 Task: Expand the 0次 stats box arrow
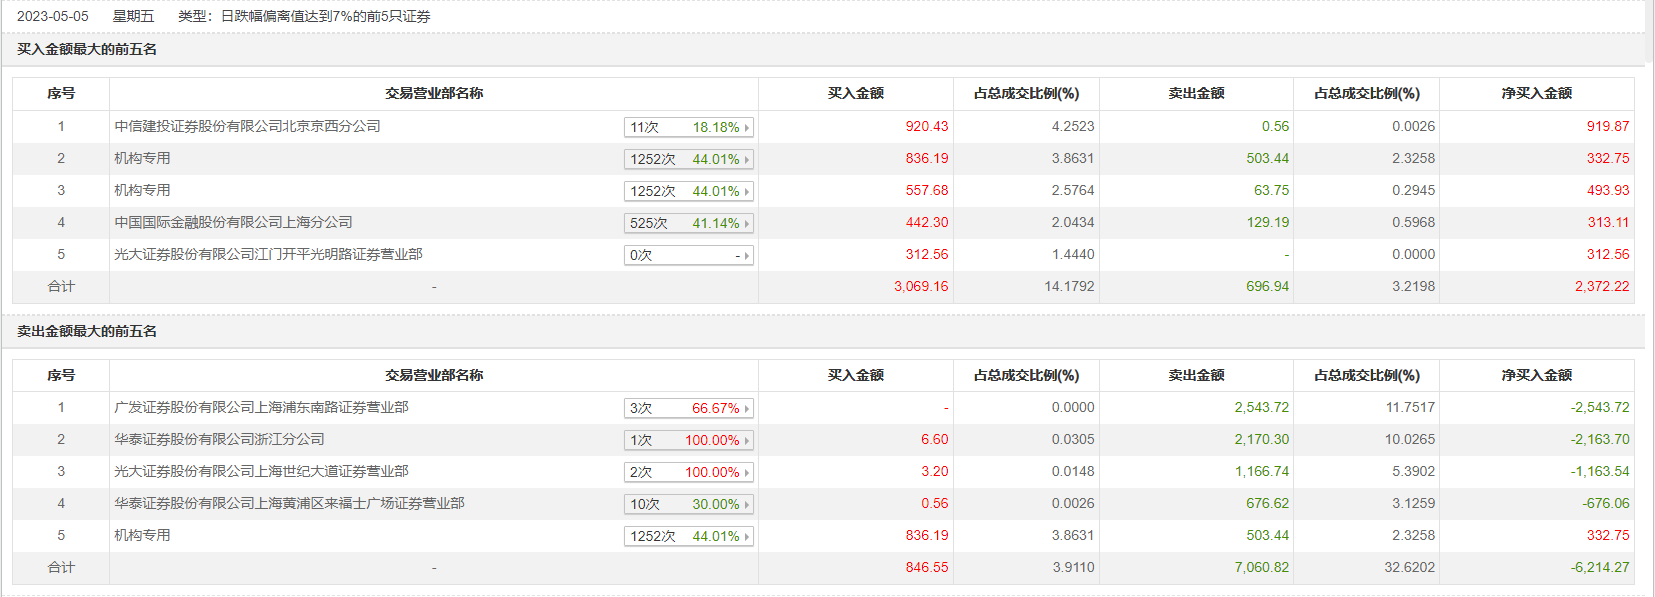click(746, 256)
